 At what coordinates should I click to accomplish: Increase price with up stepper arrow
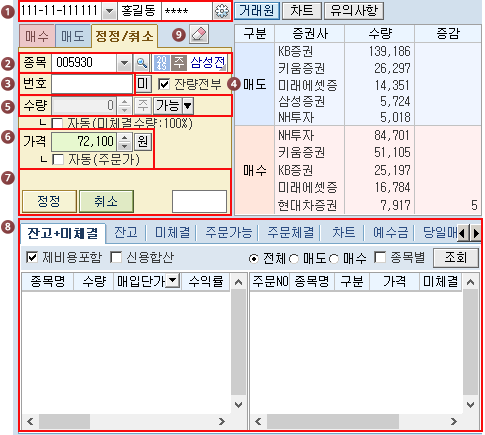(x=124, y=137)
